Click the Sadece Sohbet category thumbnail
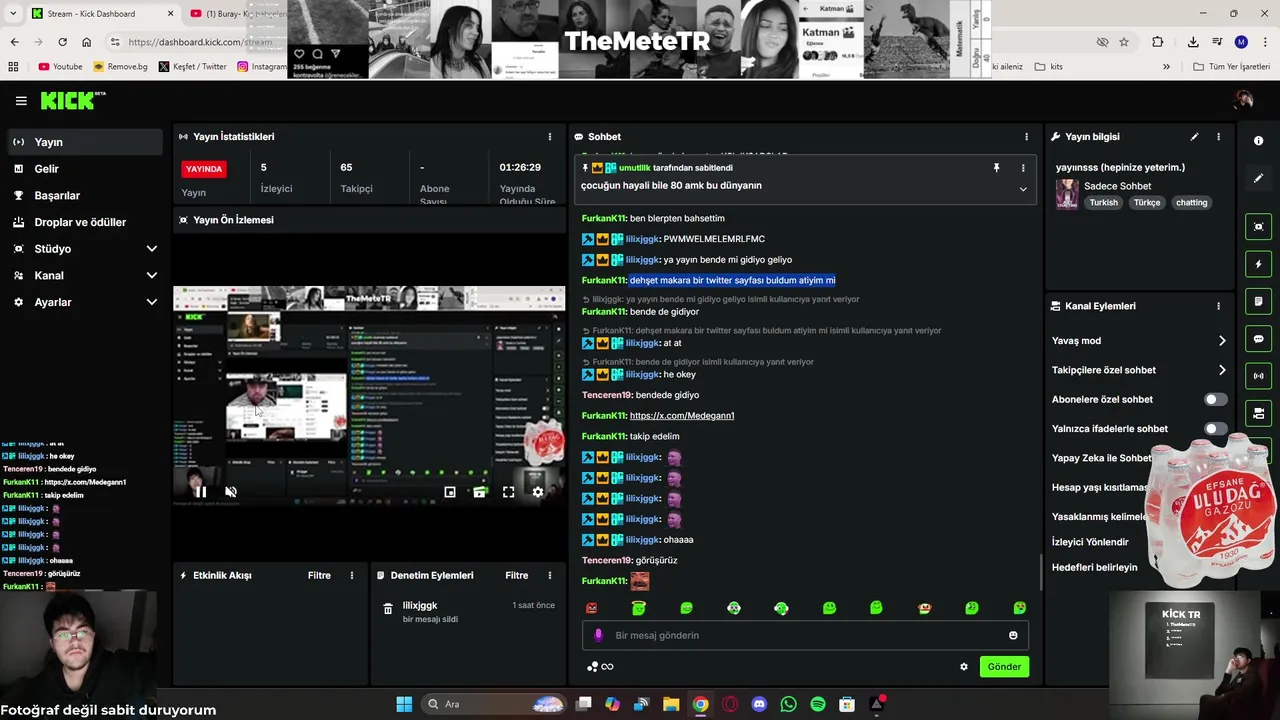This screenshot has height=720, width=1280. 1067,194
